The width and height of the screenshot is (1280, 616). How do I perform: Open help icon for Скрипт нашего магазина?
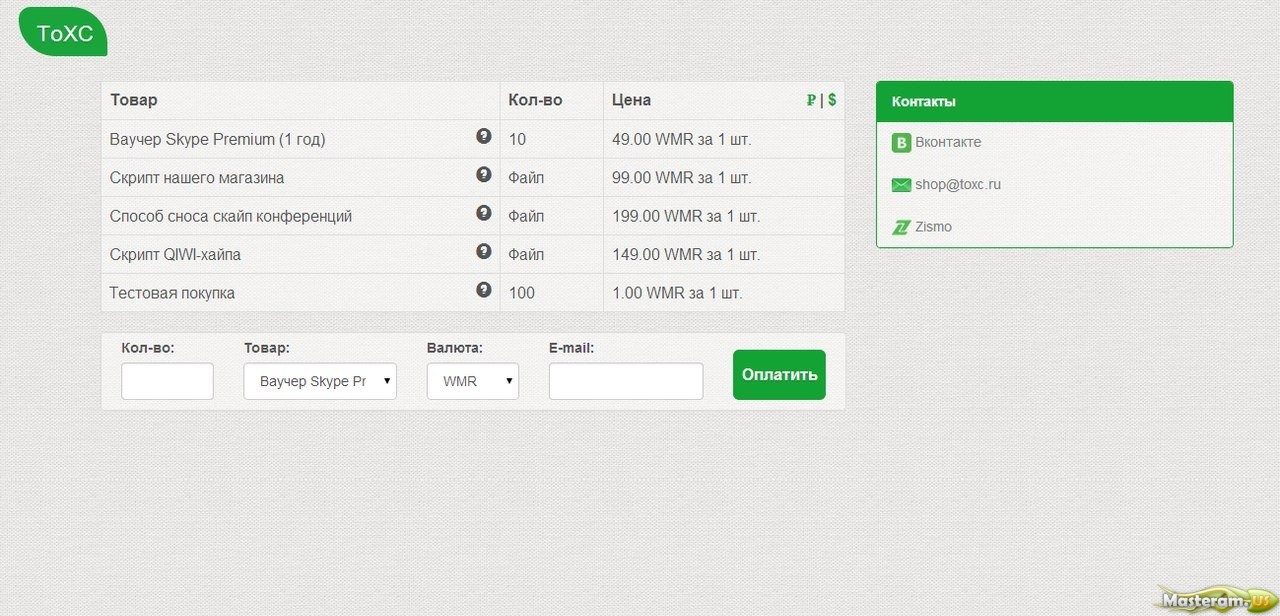click(x=484, y=174)
